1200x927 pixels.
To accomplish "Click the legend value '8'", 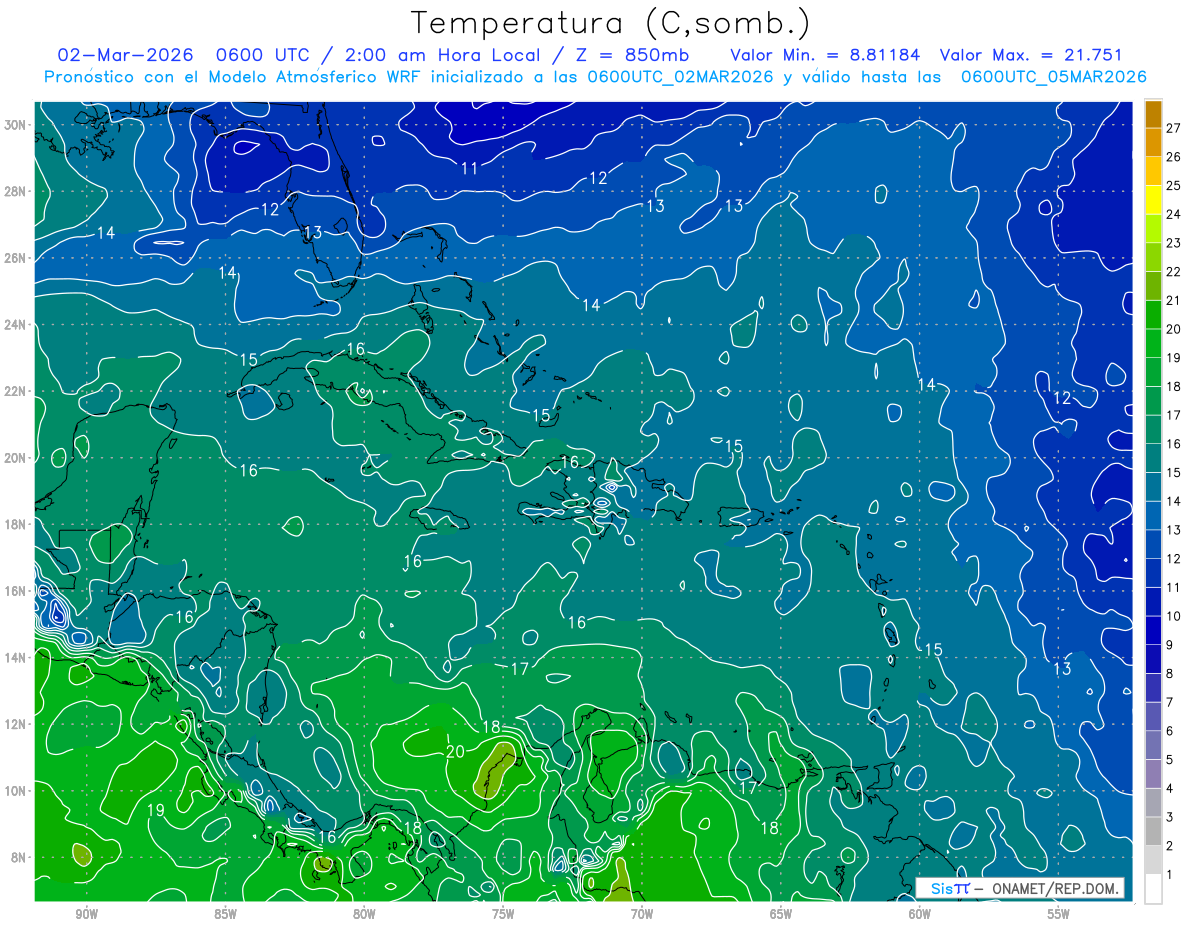I will (1170, 674).
